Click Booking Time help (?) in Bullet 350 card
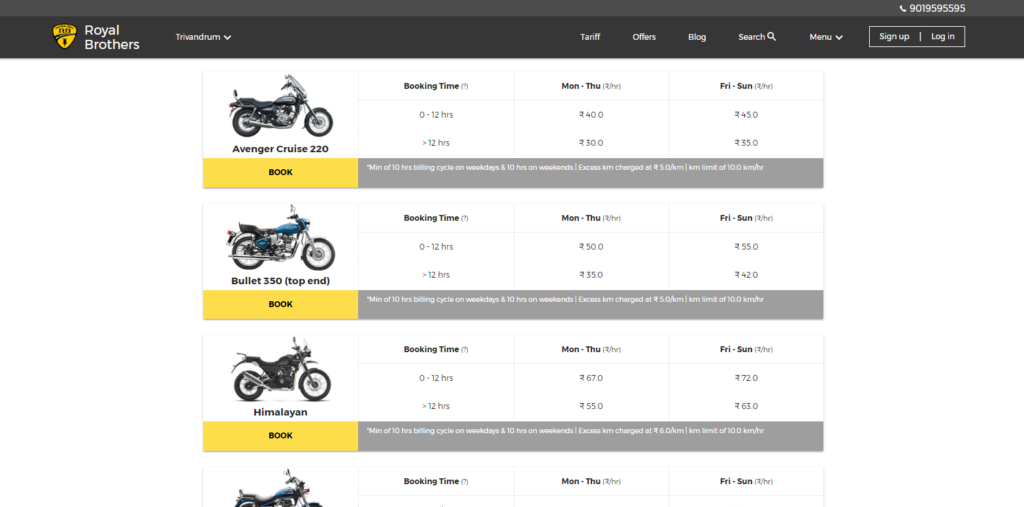1024x507 pixels. [x=464, y=218]
